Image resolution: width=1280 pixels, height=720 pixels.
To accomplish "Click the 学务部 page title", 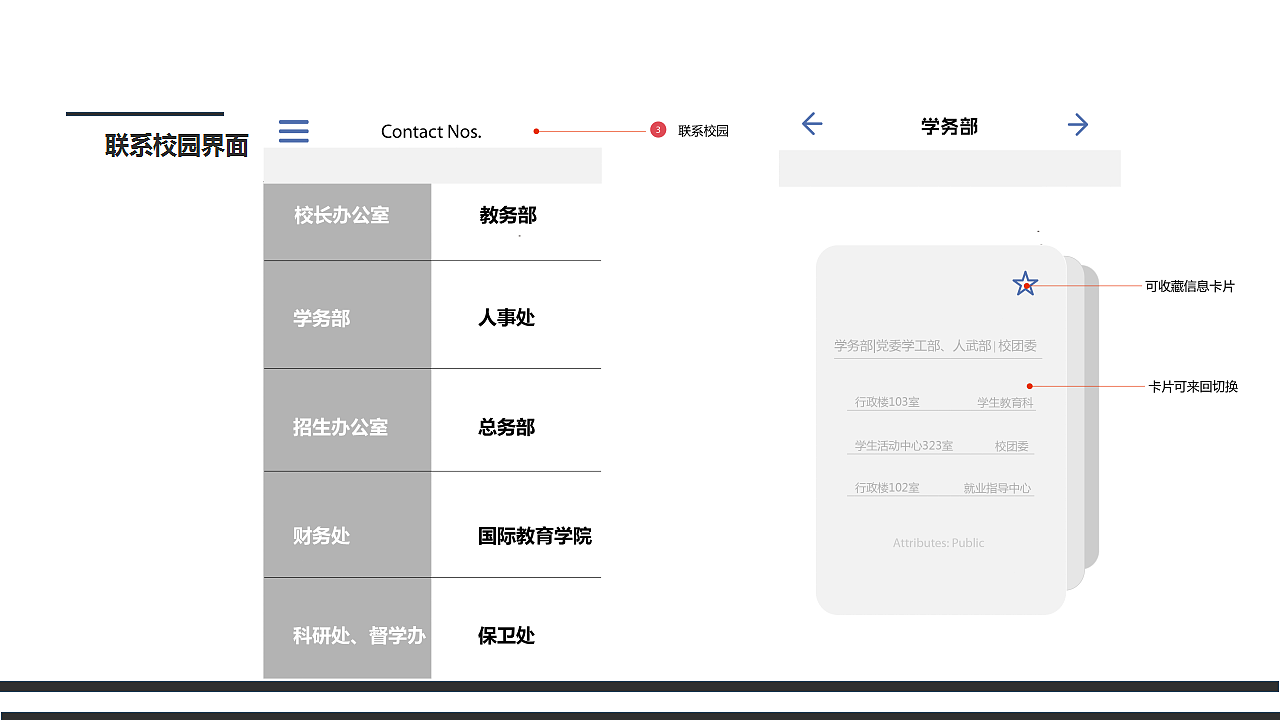I will click(x=948, y=126).
